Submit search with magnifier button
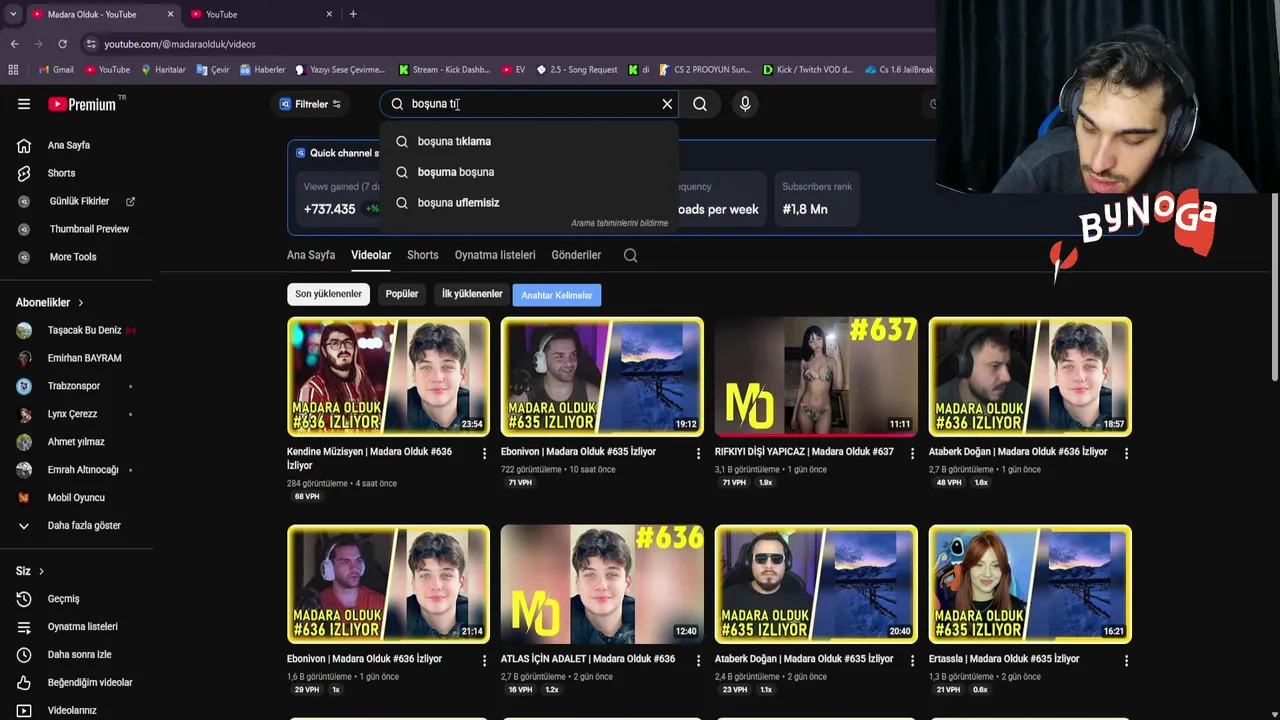1280x720 pixels. coord(700,104)
